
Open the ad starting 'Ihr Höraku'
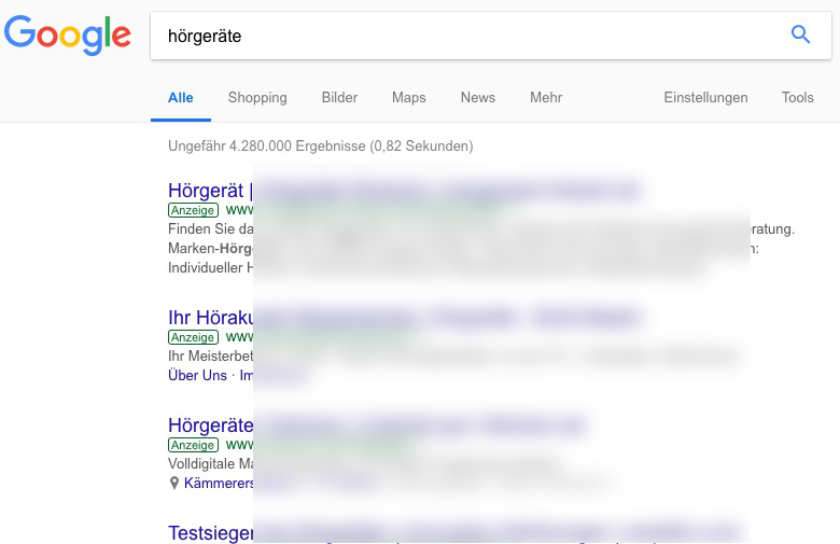pos(211,317)
